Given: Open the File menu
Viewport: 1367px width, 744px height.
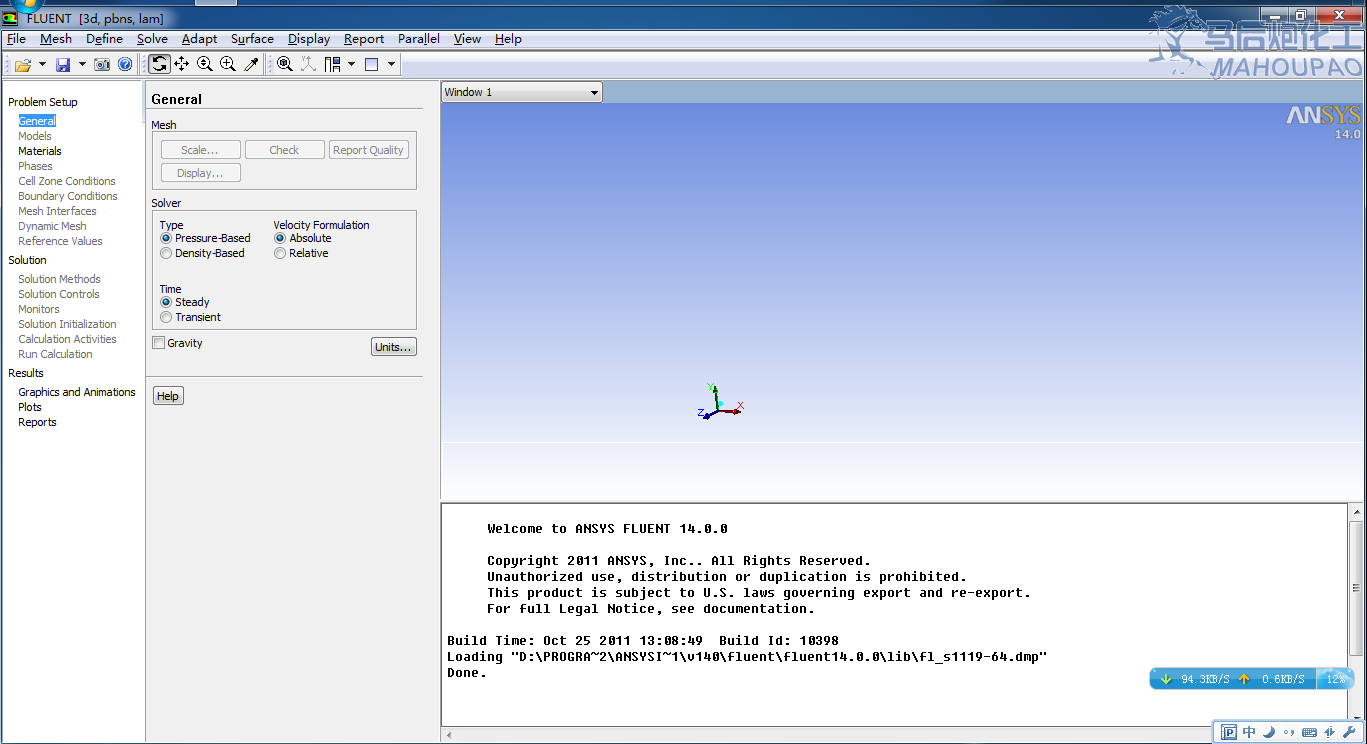Looking at the screenshot, I should tap(16, 39).
